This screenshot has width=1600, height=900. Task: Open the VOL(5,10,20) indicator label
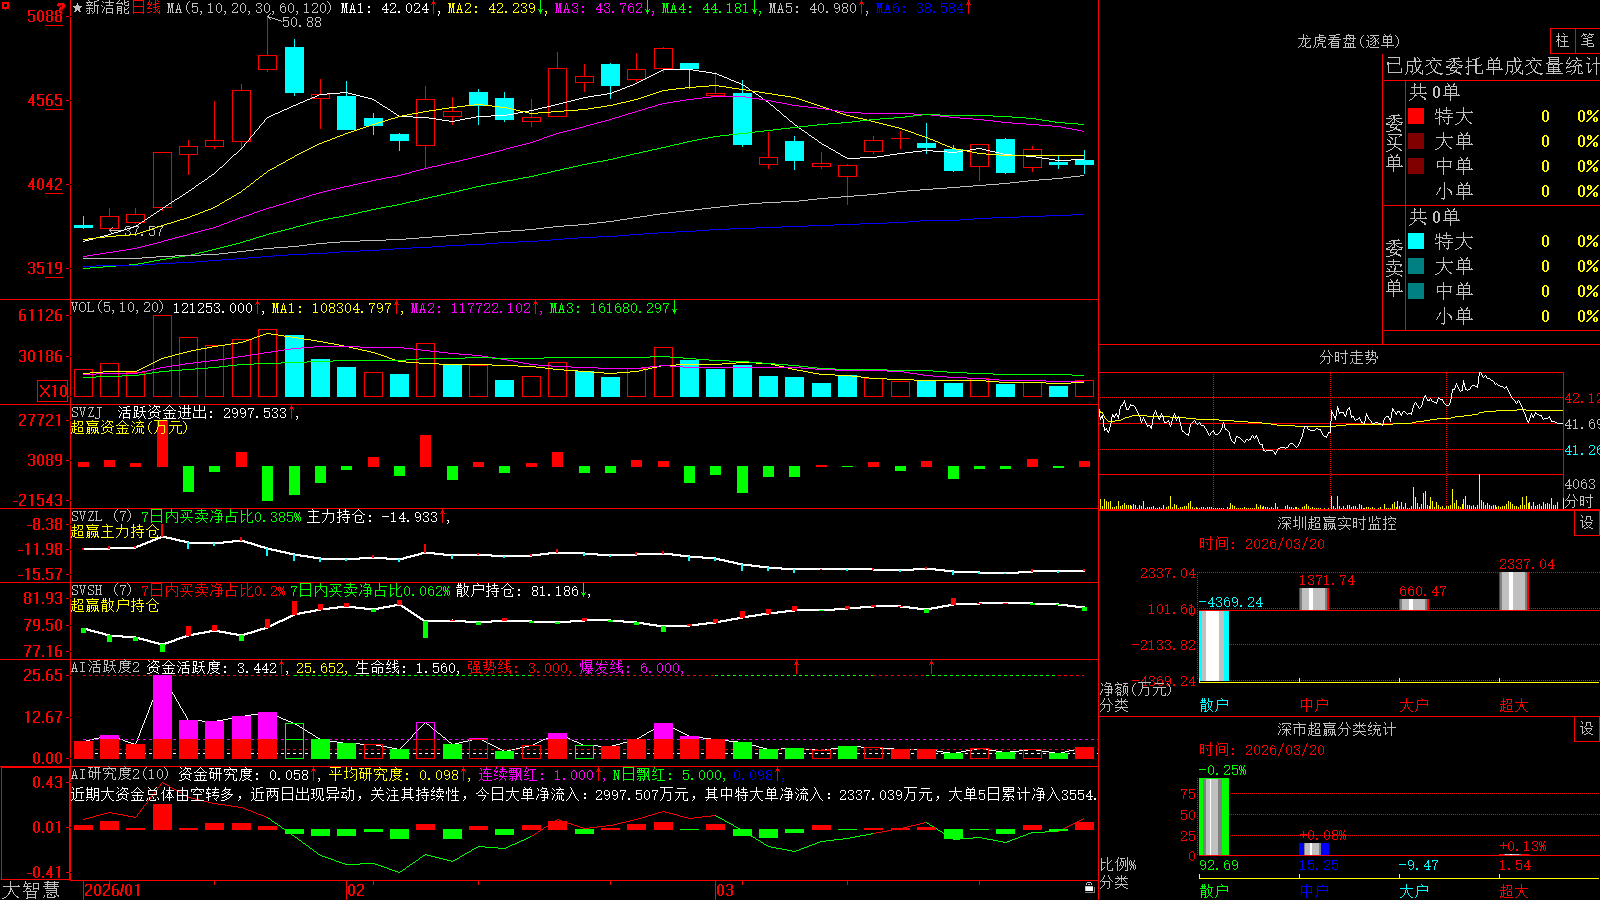[x=118, y=308]
